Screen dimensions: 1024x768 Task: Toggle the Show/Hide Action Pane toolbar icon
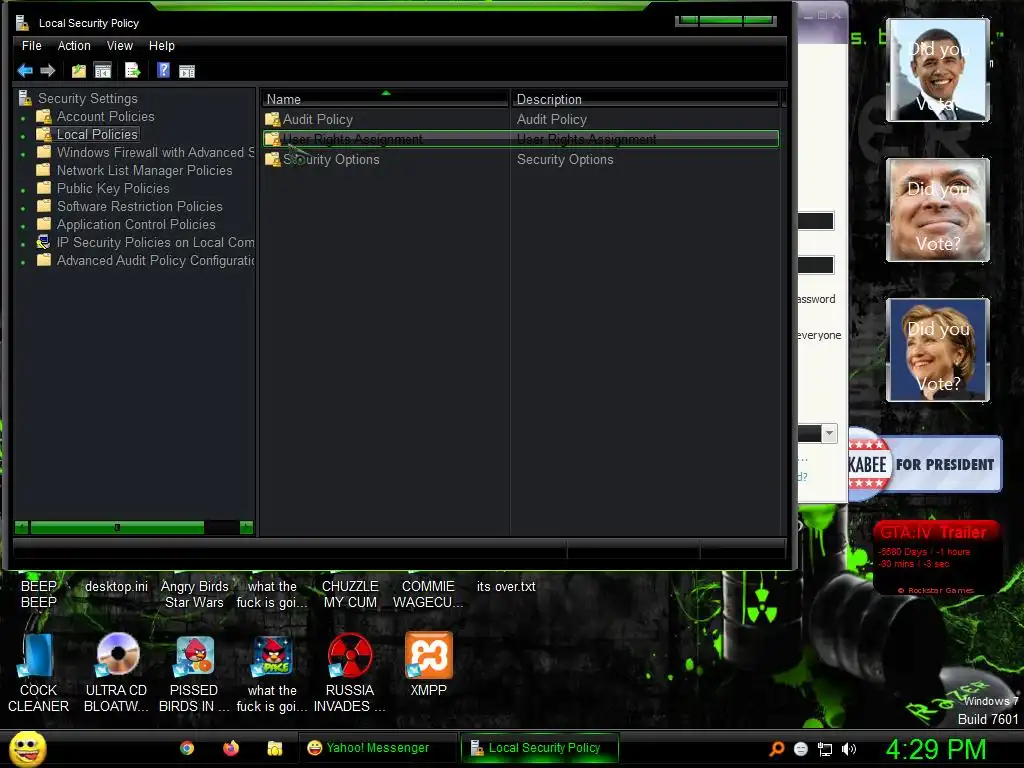coord(187,71)
